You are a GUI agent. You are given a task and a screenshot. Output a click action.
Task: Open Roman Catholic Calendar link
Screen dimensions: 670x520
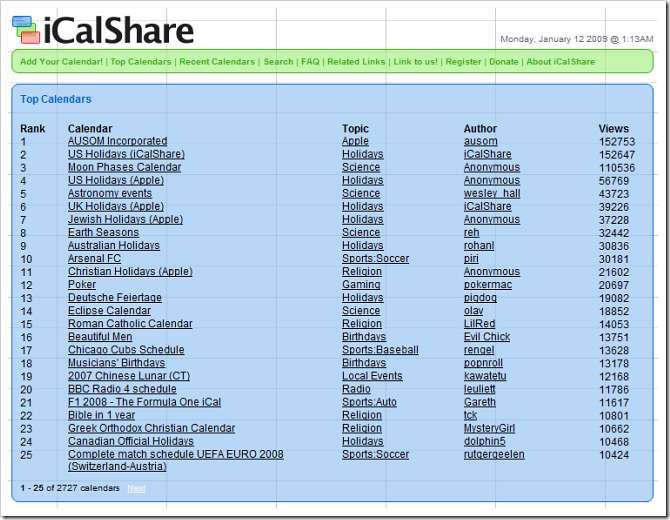pyautogui.click(x=130, y=323)
